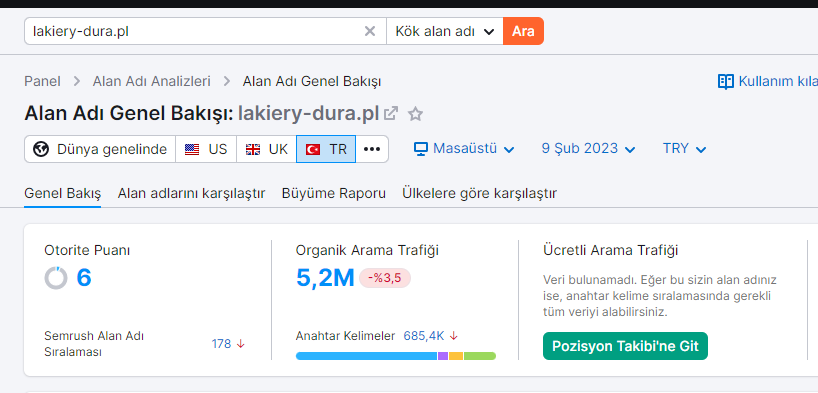
Task: Click blue segment of keywords distribution bar
Action: 366,356
